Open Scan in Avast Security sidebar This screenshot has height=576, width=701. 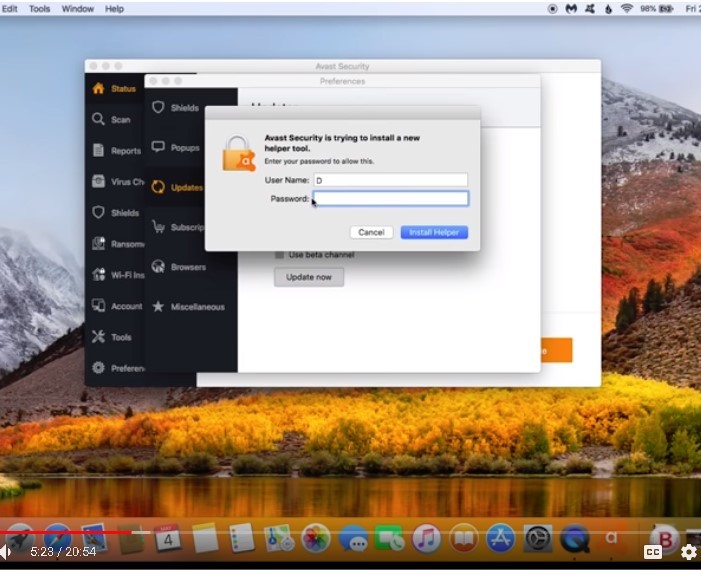tap(111, 119)
